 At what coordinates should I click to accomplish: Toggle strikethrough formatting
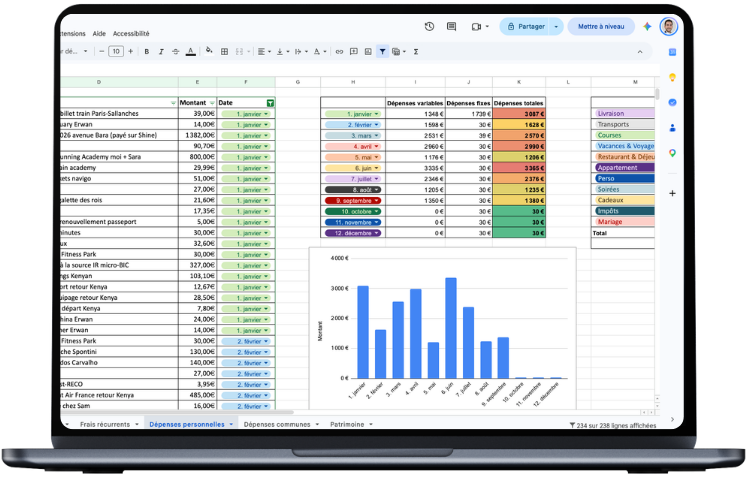(x=175, y=51)
